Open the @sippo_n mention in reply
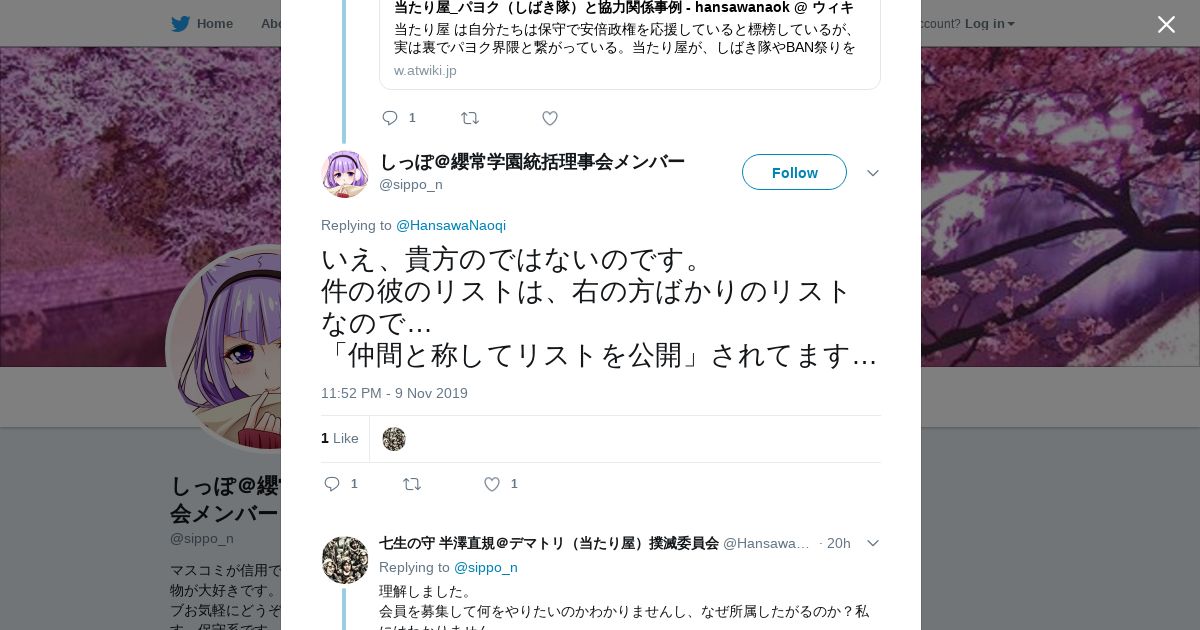The width and height of the screenshot is (1200, 630). [x=486, y=567]
